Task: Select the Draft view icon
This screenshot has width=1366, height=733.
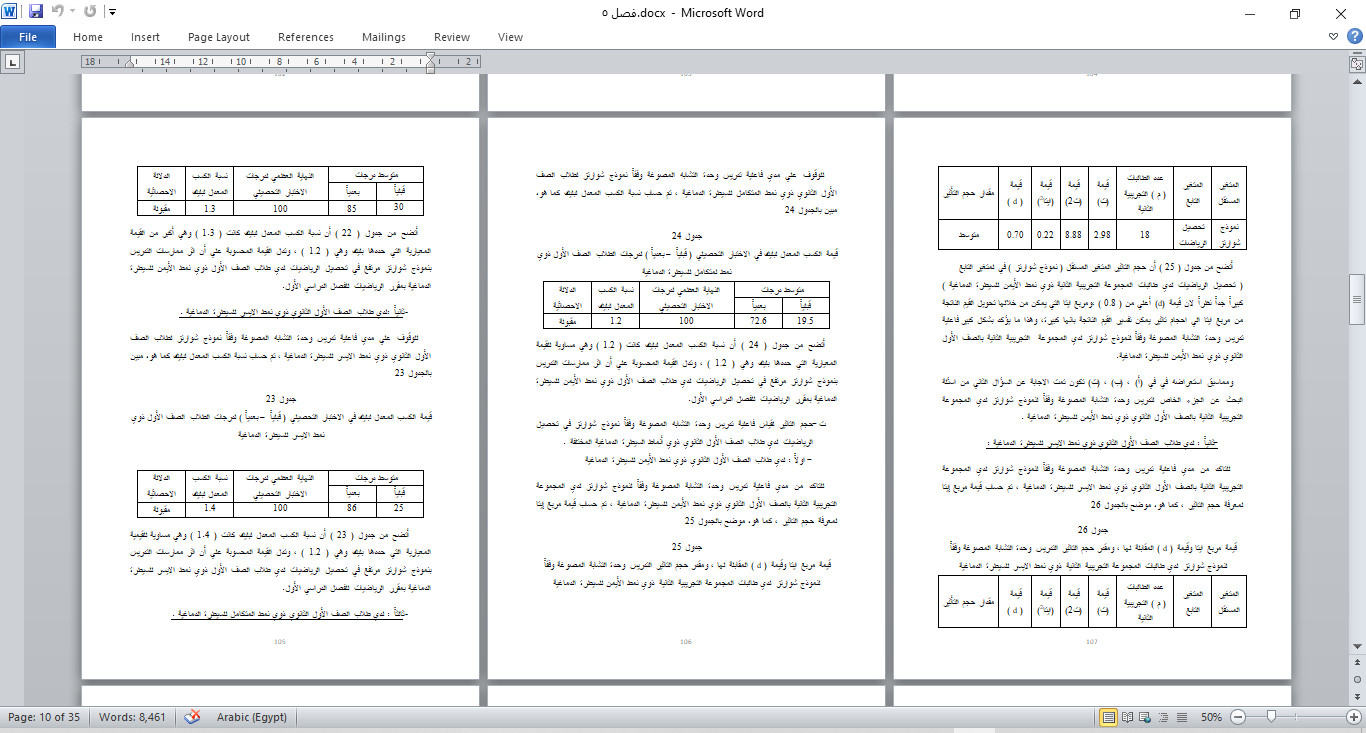Action: click(x=1181, y=717)
